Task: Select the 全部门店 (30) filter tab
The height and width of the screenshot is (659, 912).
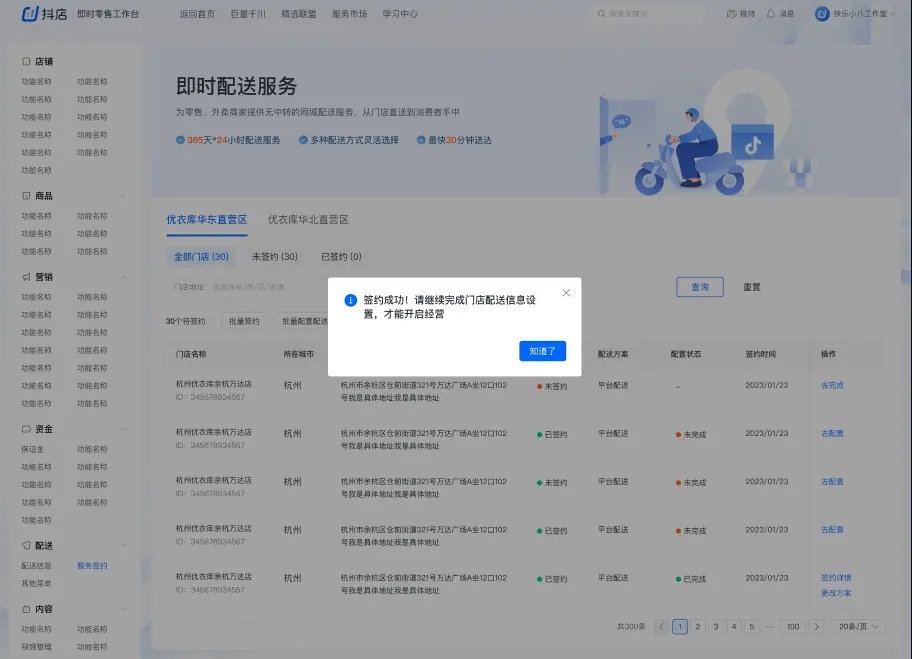Action: click(201, 257)
